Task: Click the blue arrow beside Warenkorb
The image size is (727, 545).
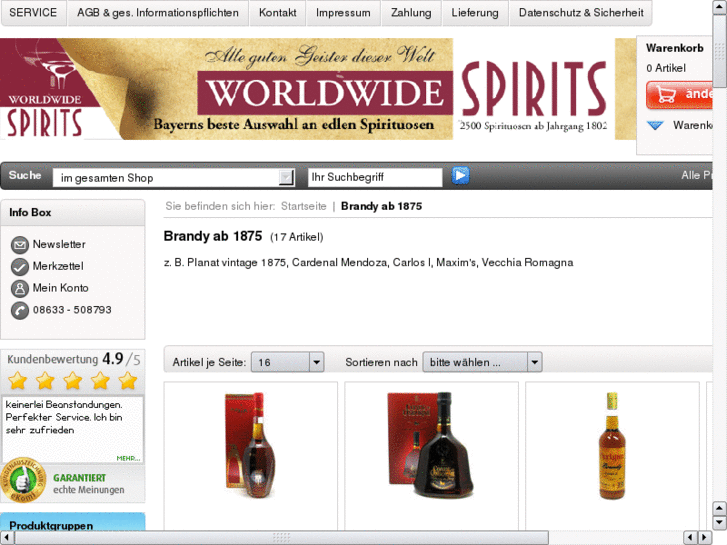Action: (x=655, y=125)
